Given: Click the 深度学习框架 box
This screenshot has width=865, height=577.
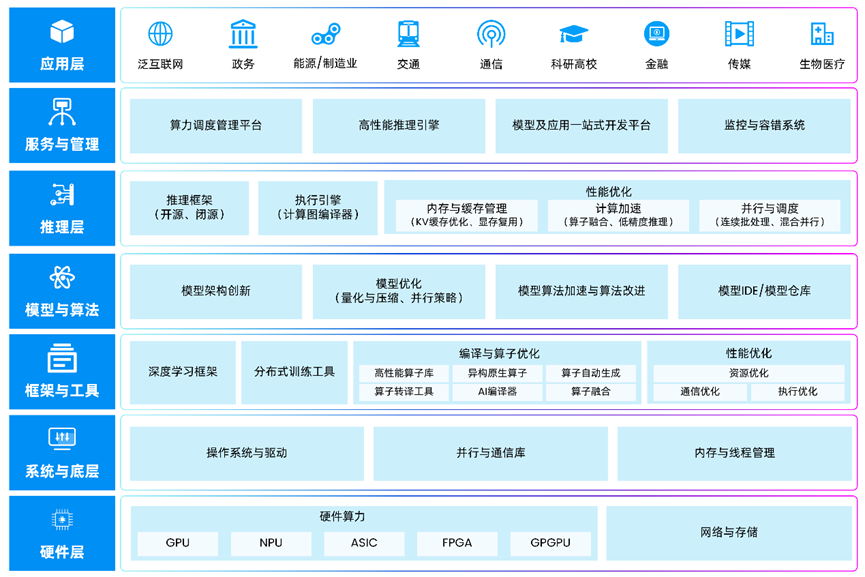Looking at the screenshot, I should 183,372.
